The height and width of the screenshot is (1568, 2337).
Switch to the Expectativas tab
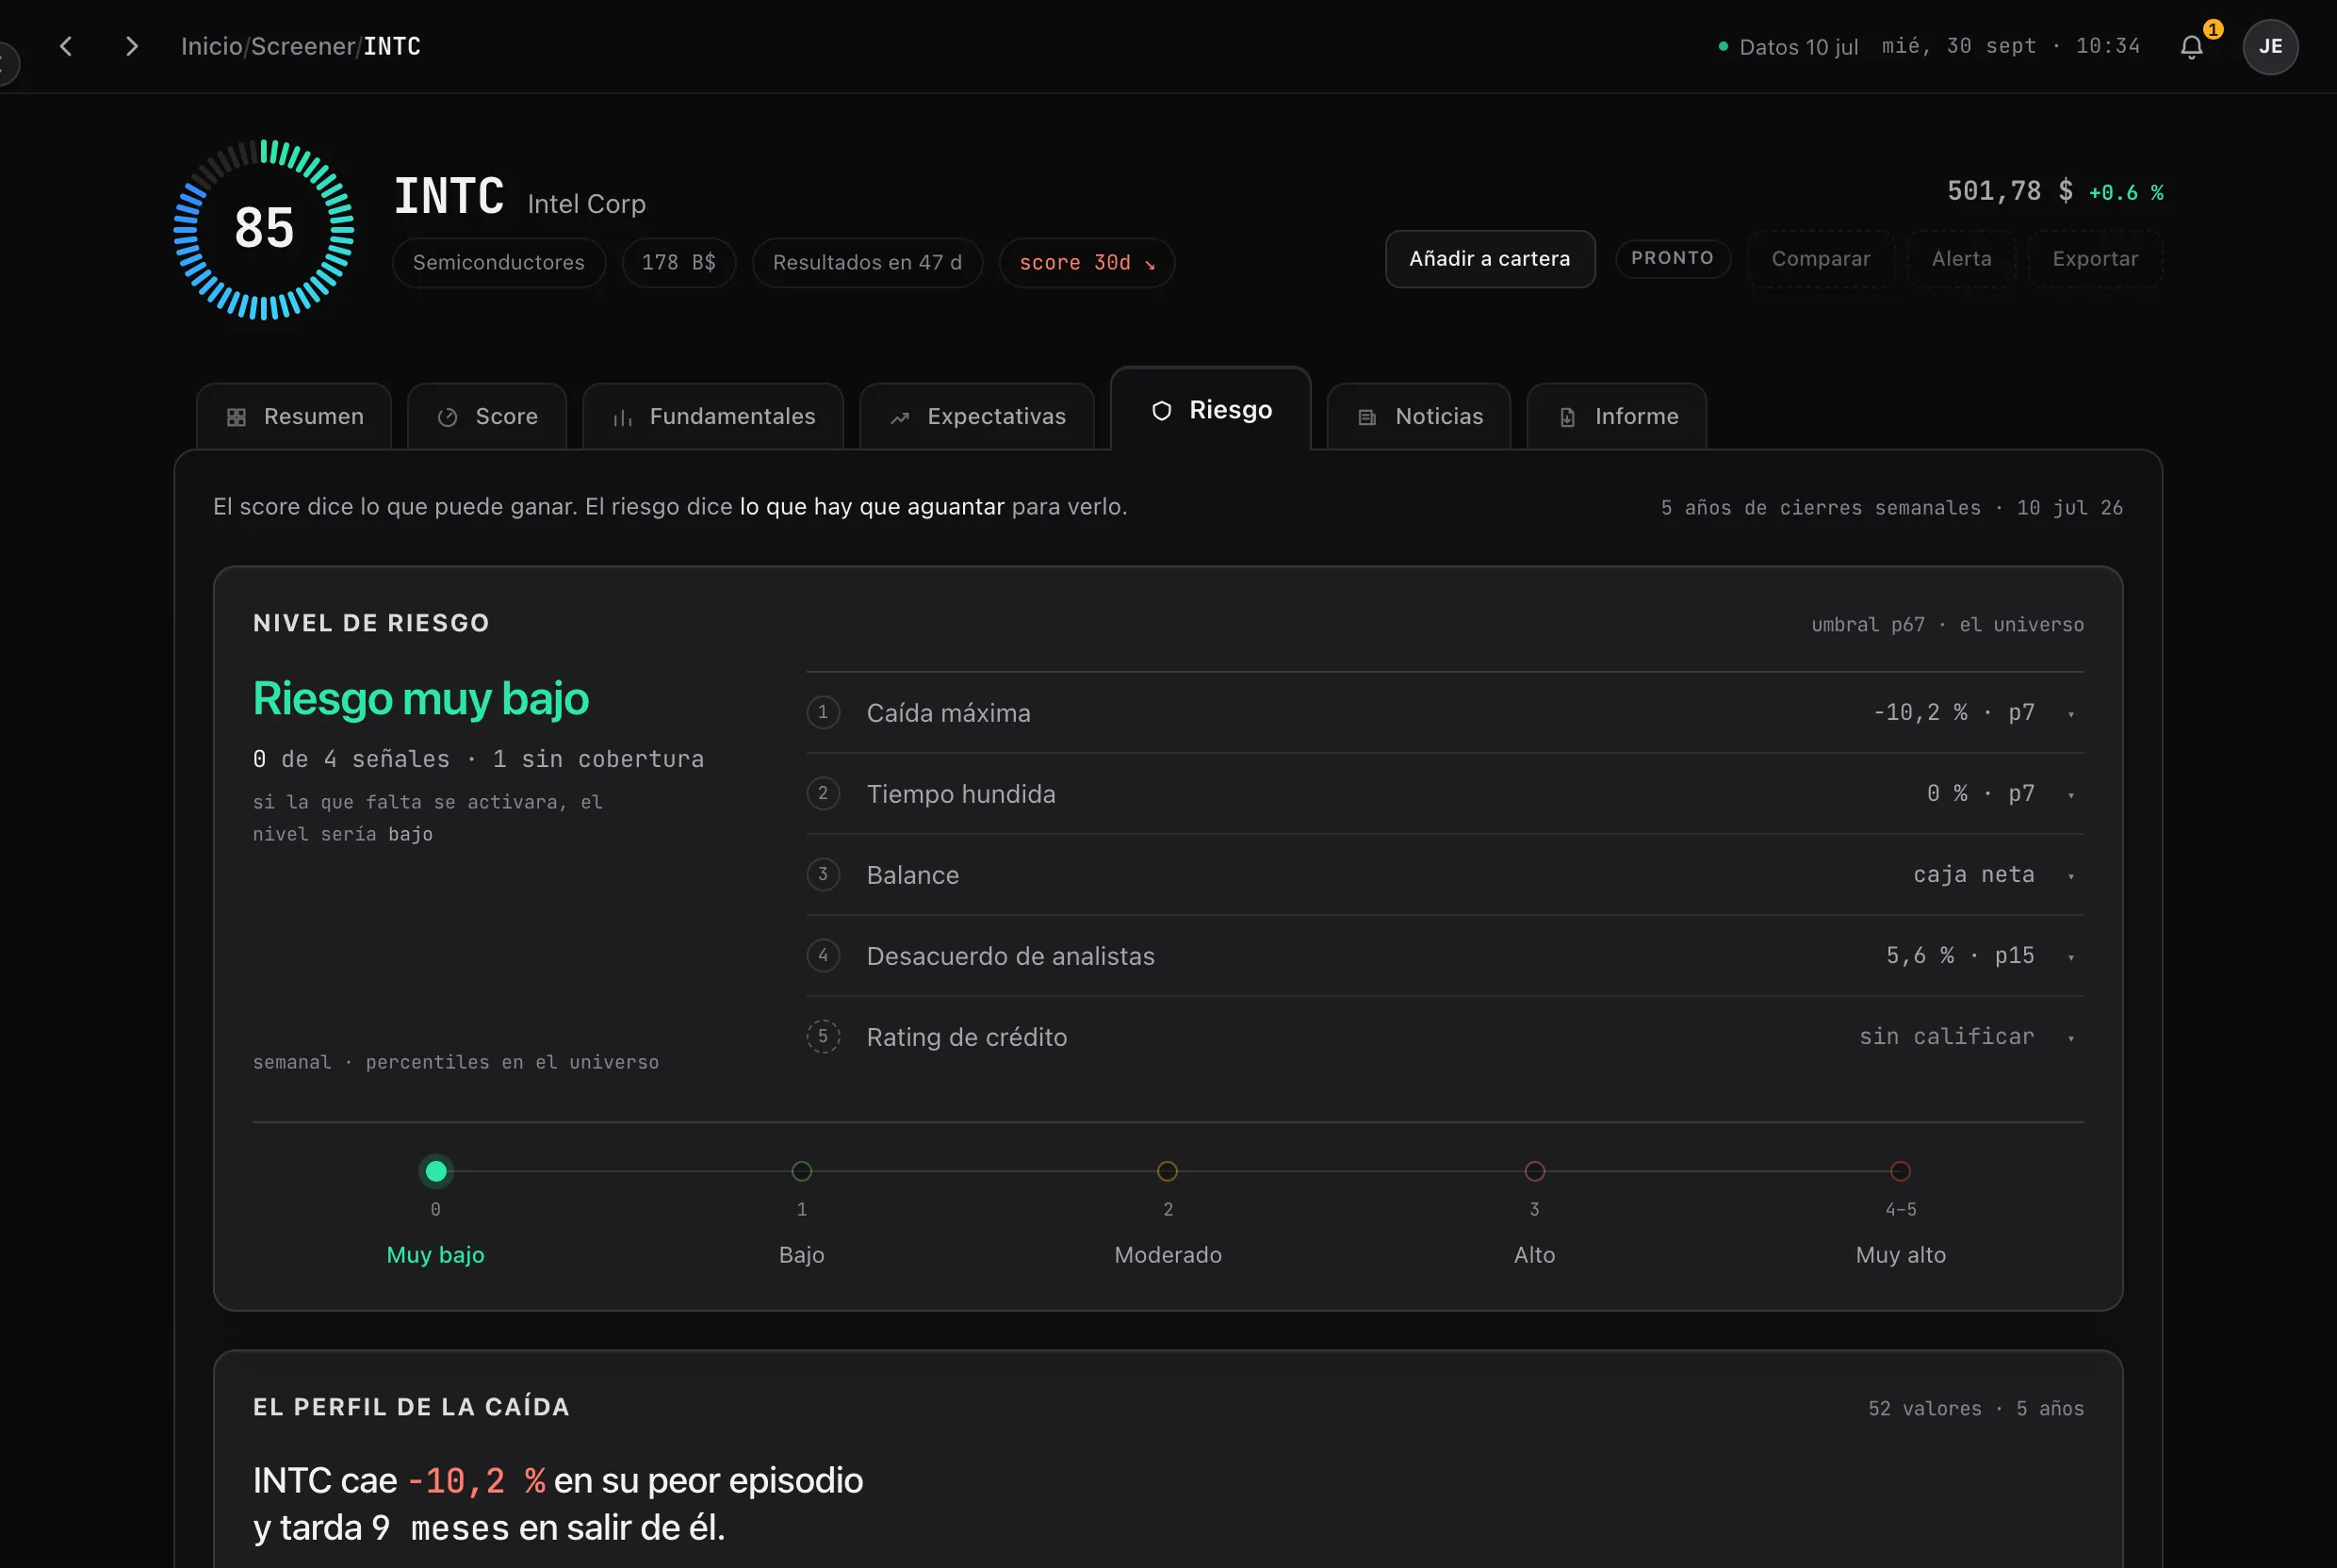(x=977, y=416)
